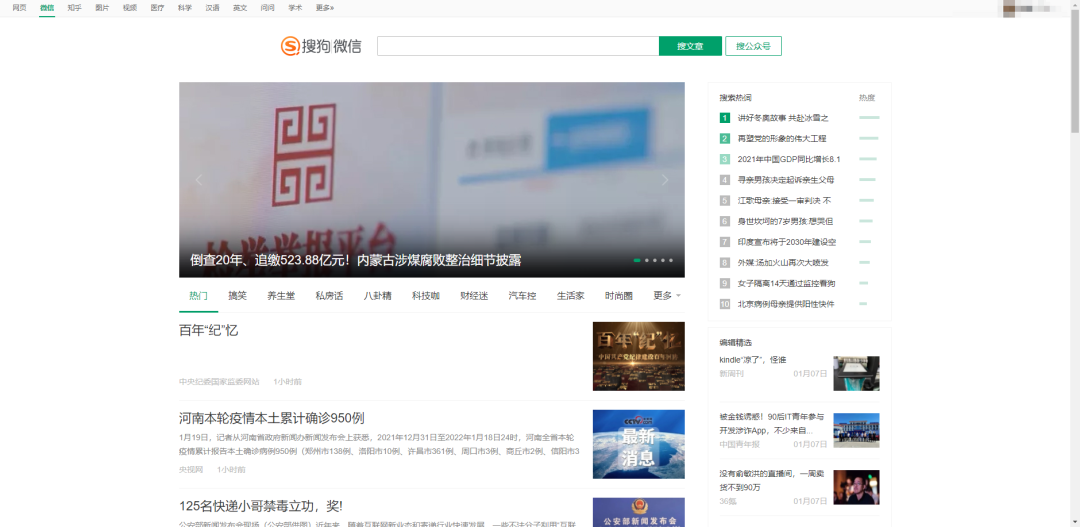
Task: Open 中央纪委国家监委网站 source link
Action: pos(219,382)
